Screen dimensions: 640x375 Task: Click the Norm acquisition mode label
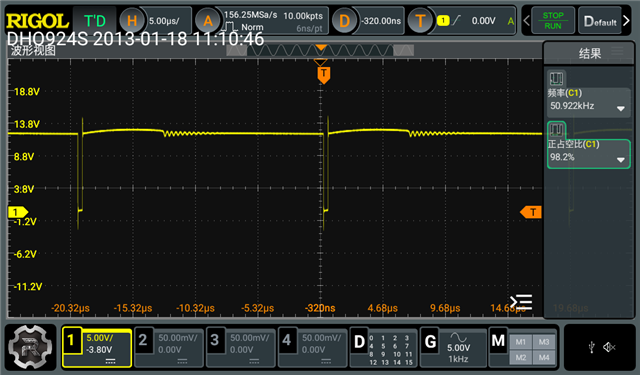pyautogui.click(x=252, y=27)
